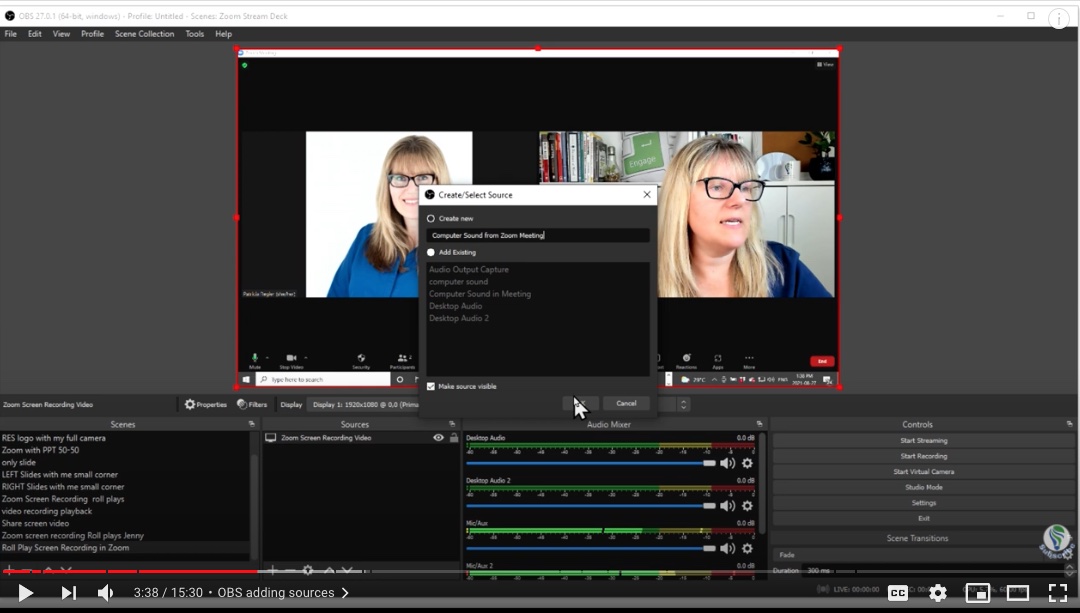The width and height of the screenshot is (1080, 613).
Task: Mute the YouTube video volume
Action: coord(105,592)
